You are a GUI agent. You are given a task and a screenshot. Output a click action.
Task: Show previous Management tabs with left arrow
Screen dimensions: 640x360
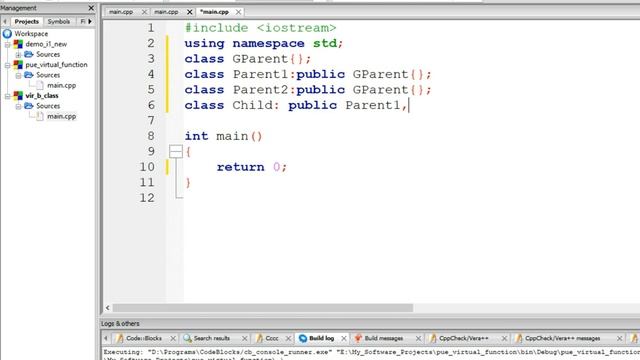(x=5, y=21)
